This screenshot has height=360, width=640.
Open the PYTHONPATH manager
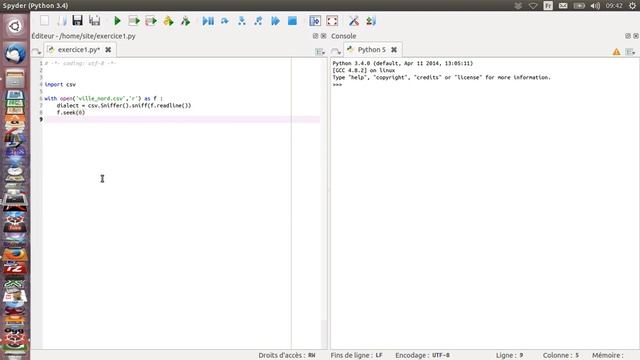pos(371,21)
